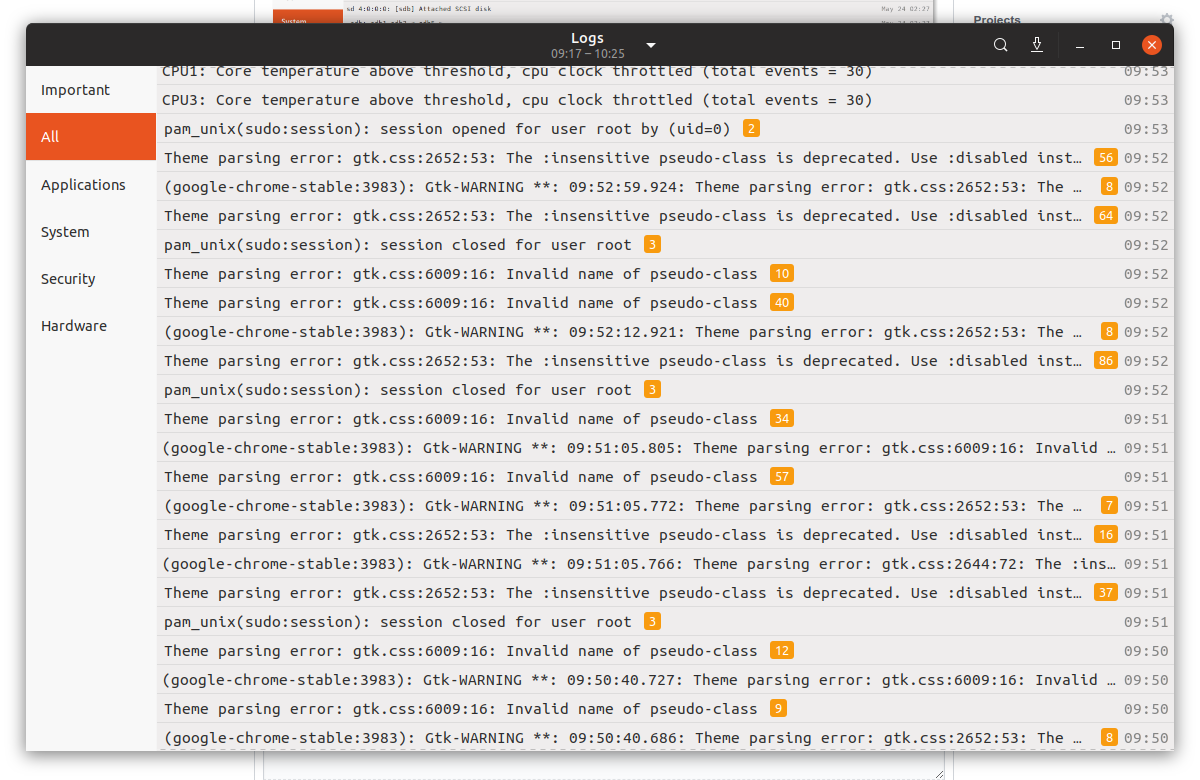Screen dimensions: 1200x780
Task: Click the export logs download icon
Action: tap(1037, 45)
